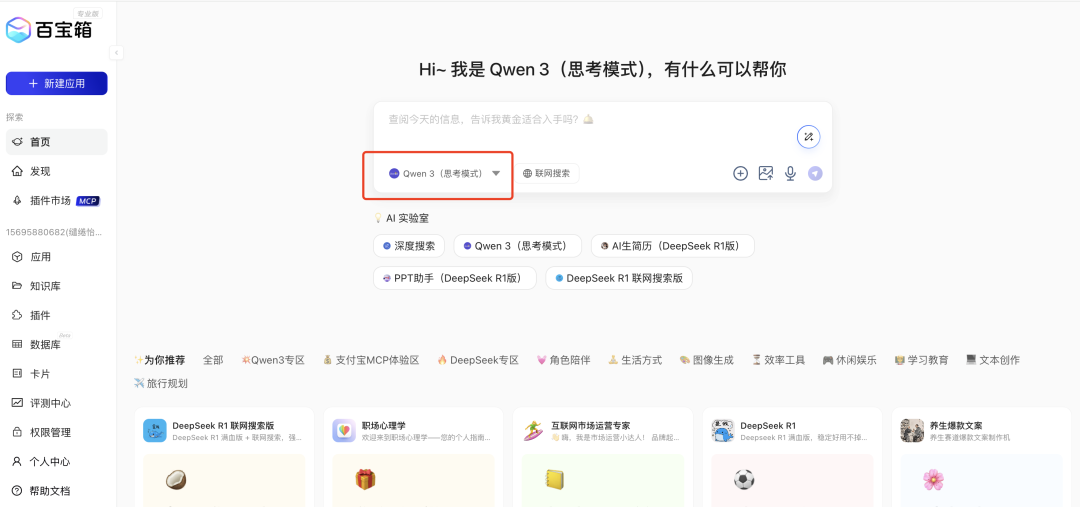Click the magic wand prompt optimize icon
The width and height of the screenshot is (1080, 507).
pyautogui.click(x=809, y=137)
